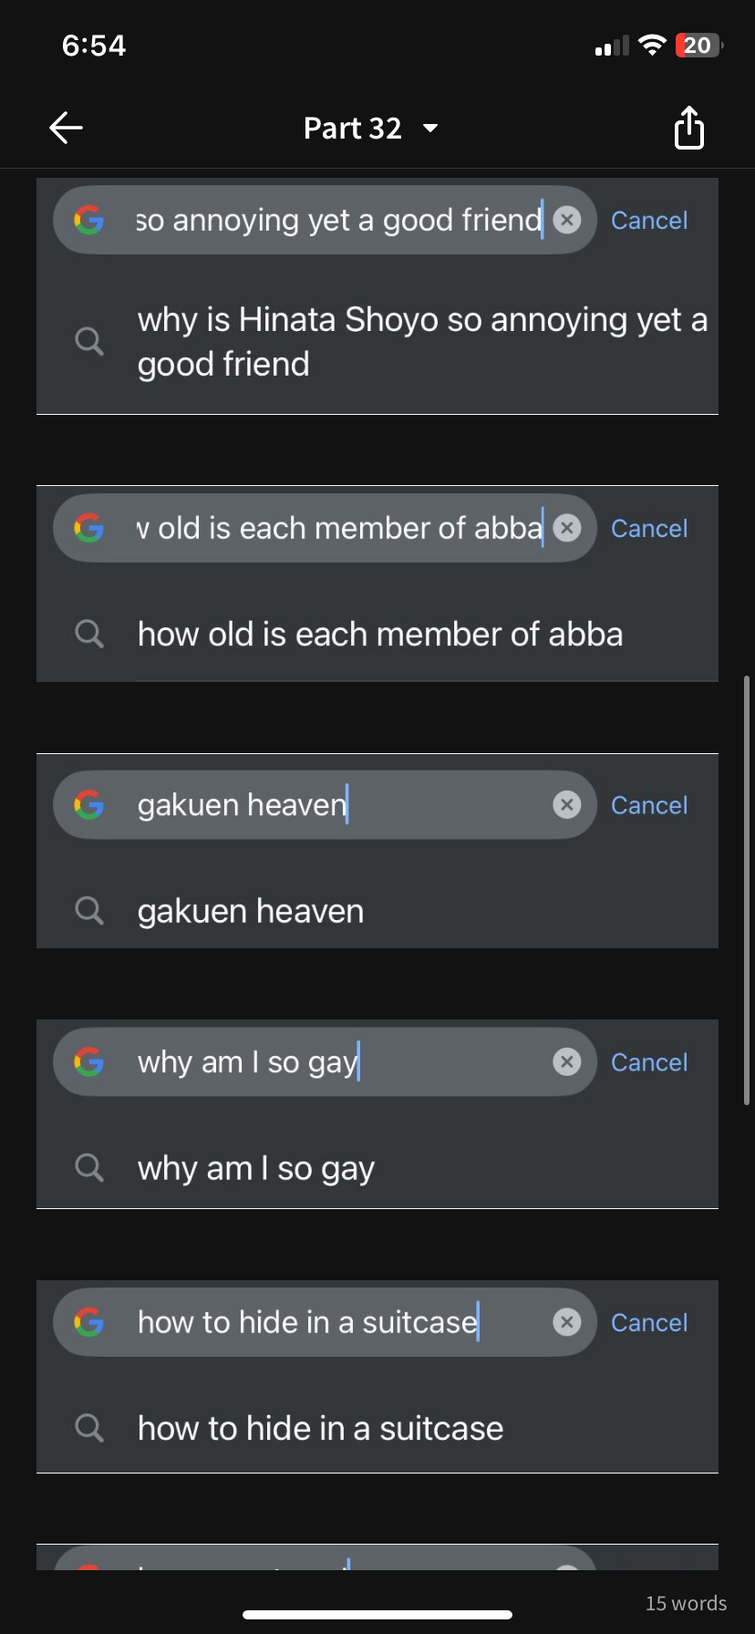Tap the back arrow icon

pos(66,128)
